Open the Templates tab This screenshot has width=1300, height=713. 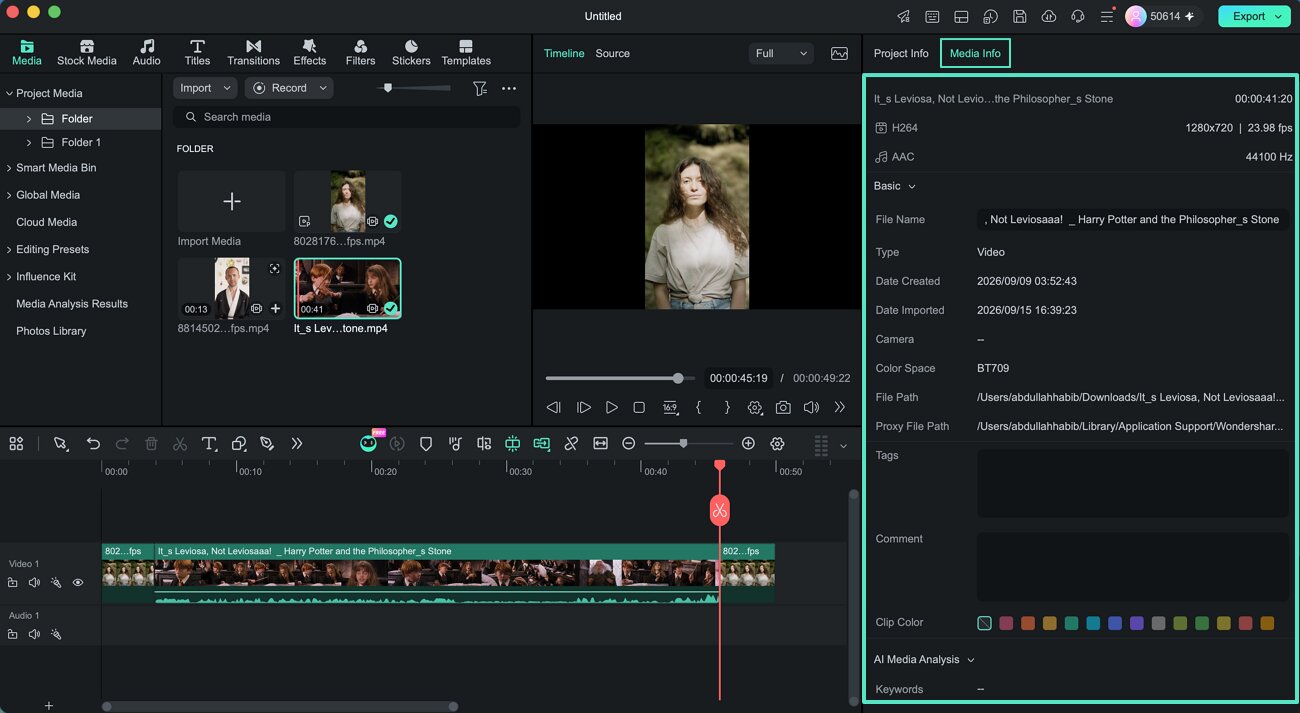coord(466,53)
